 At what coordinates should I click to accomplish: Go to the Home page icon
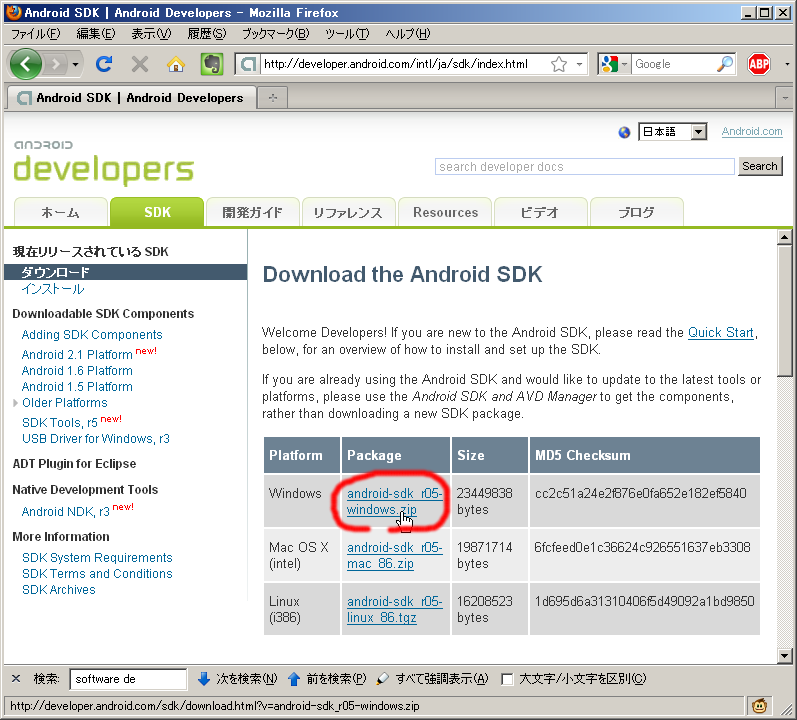coord(176,64)
